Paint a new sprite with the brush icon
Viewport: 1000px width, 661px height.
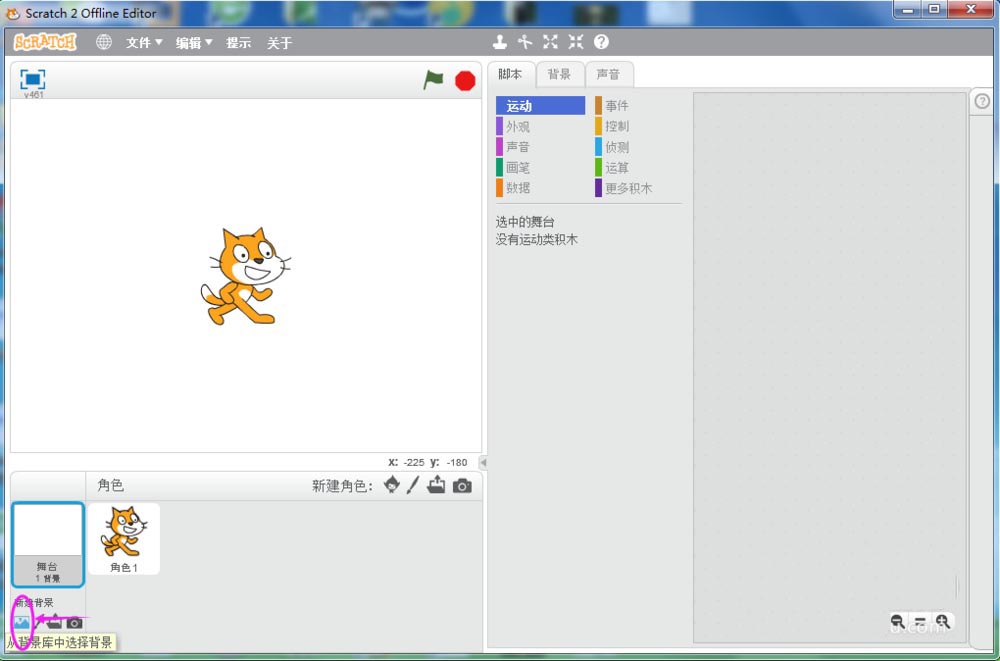coord(413,485)
